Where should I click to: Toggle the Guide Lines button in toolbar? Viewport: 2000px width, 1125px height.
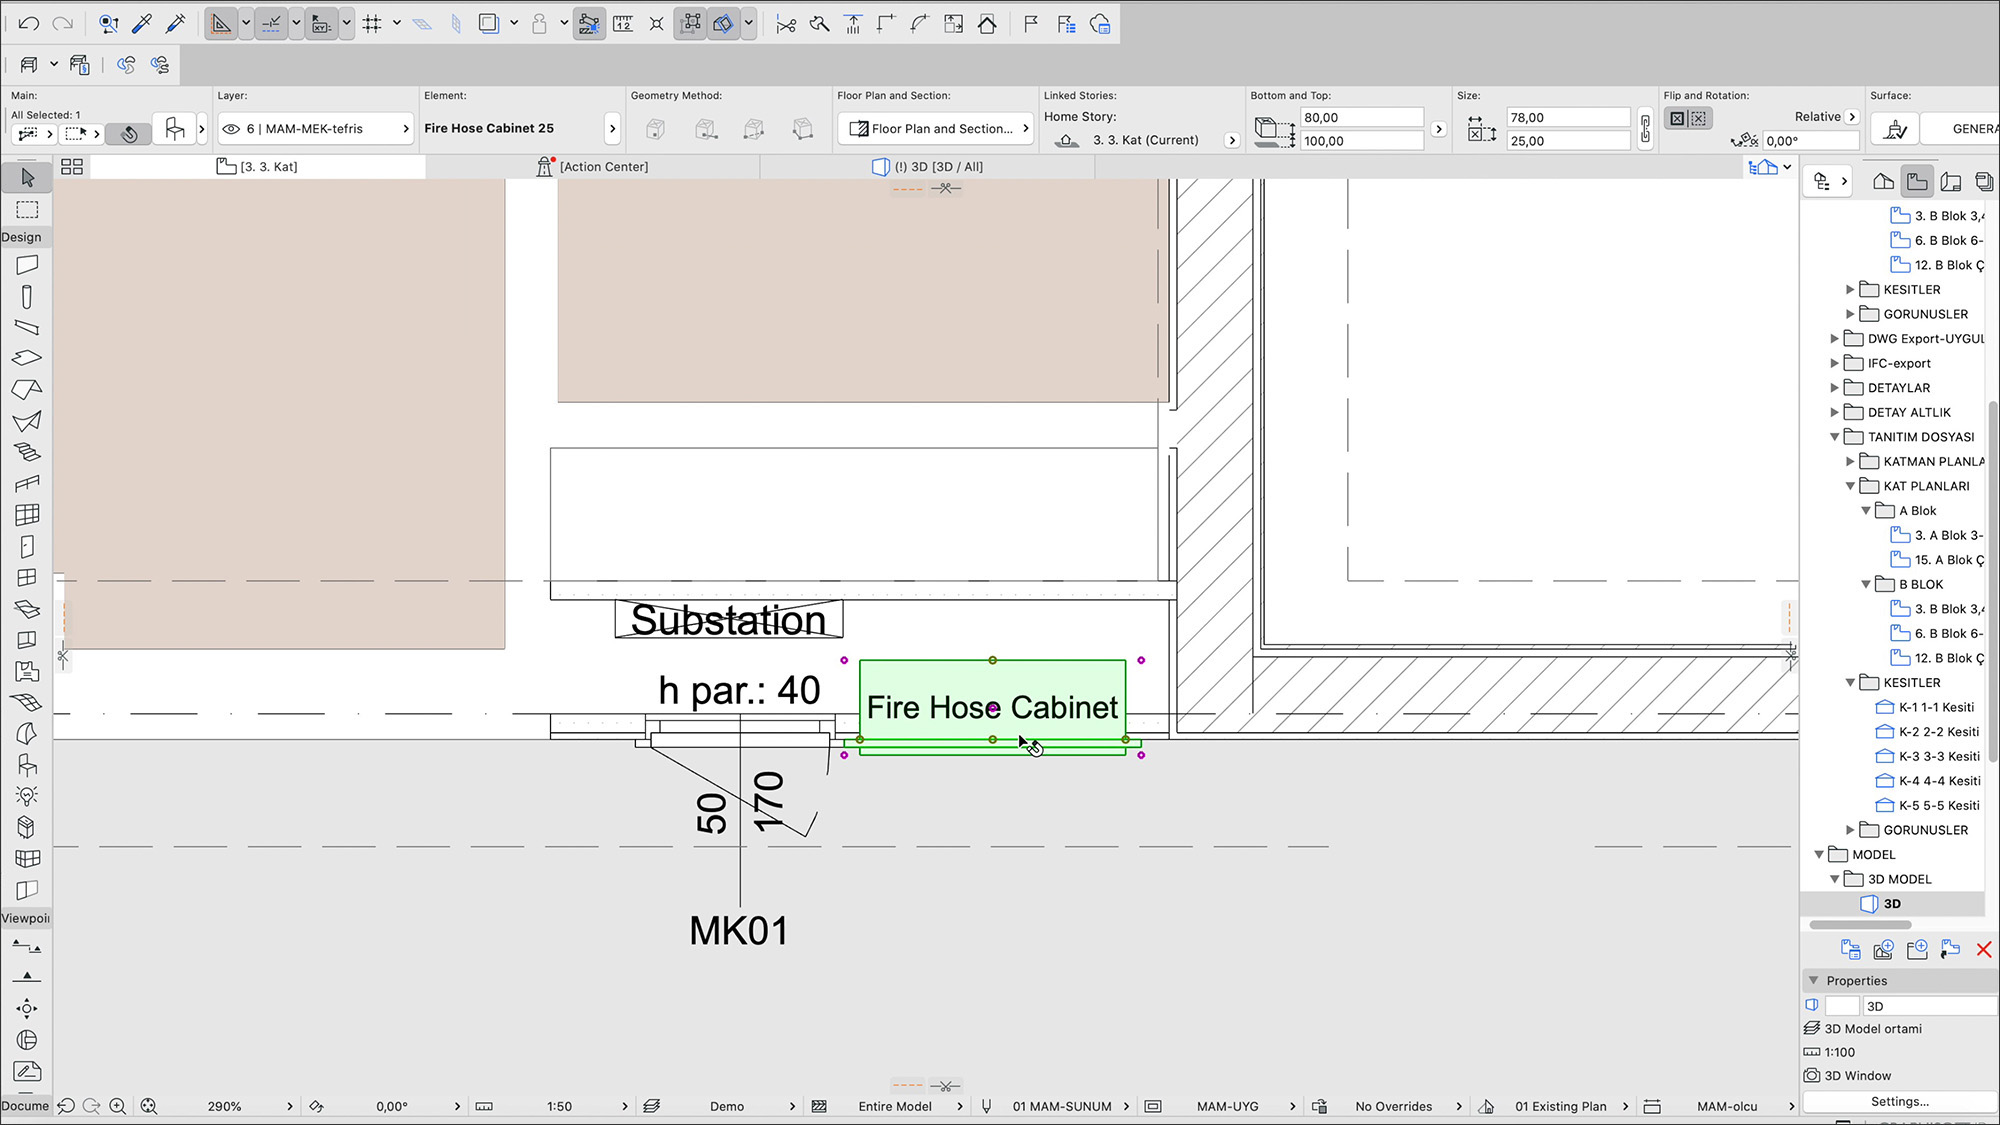pos(221,24)
